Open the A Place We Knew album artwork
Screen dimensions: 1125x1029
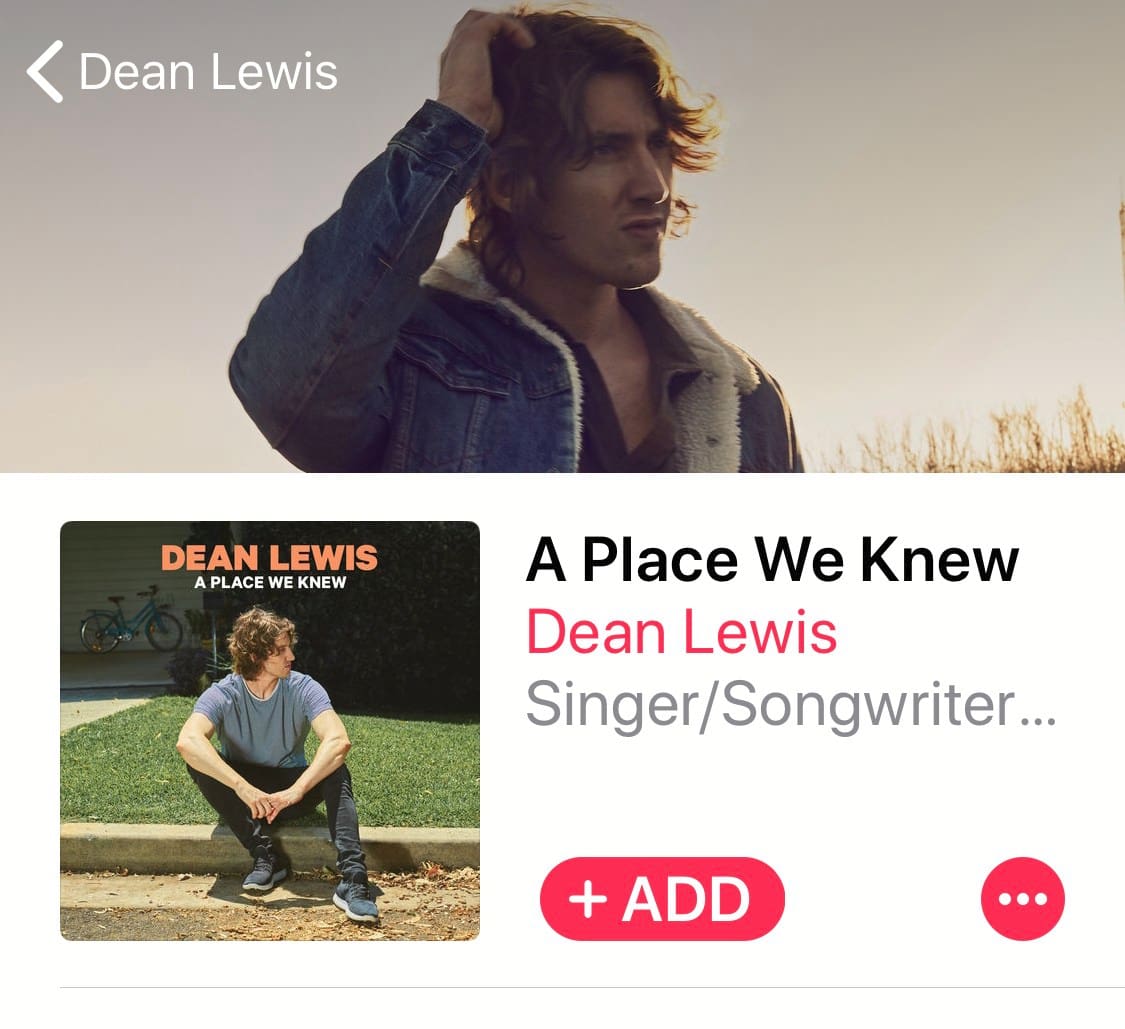point(270,730)
